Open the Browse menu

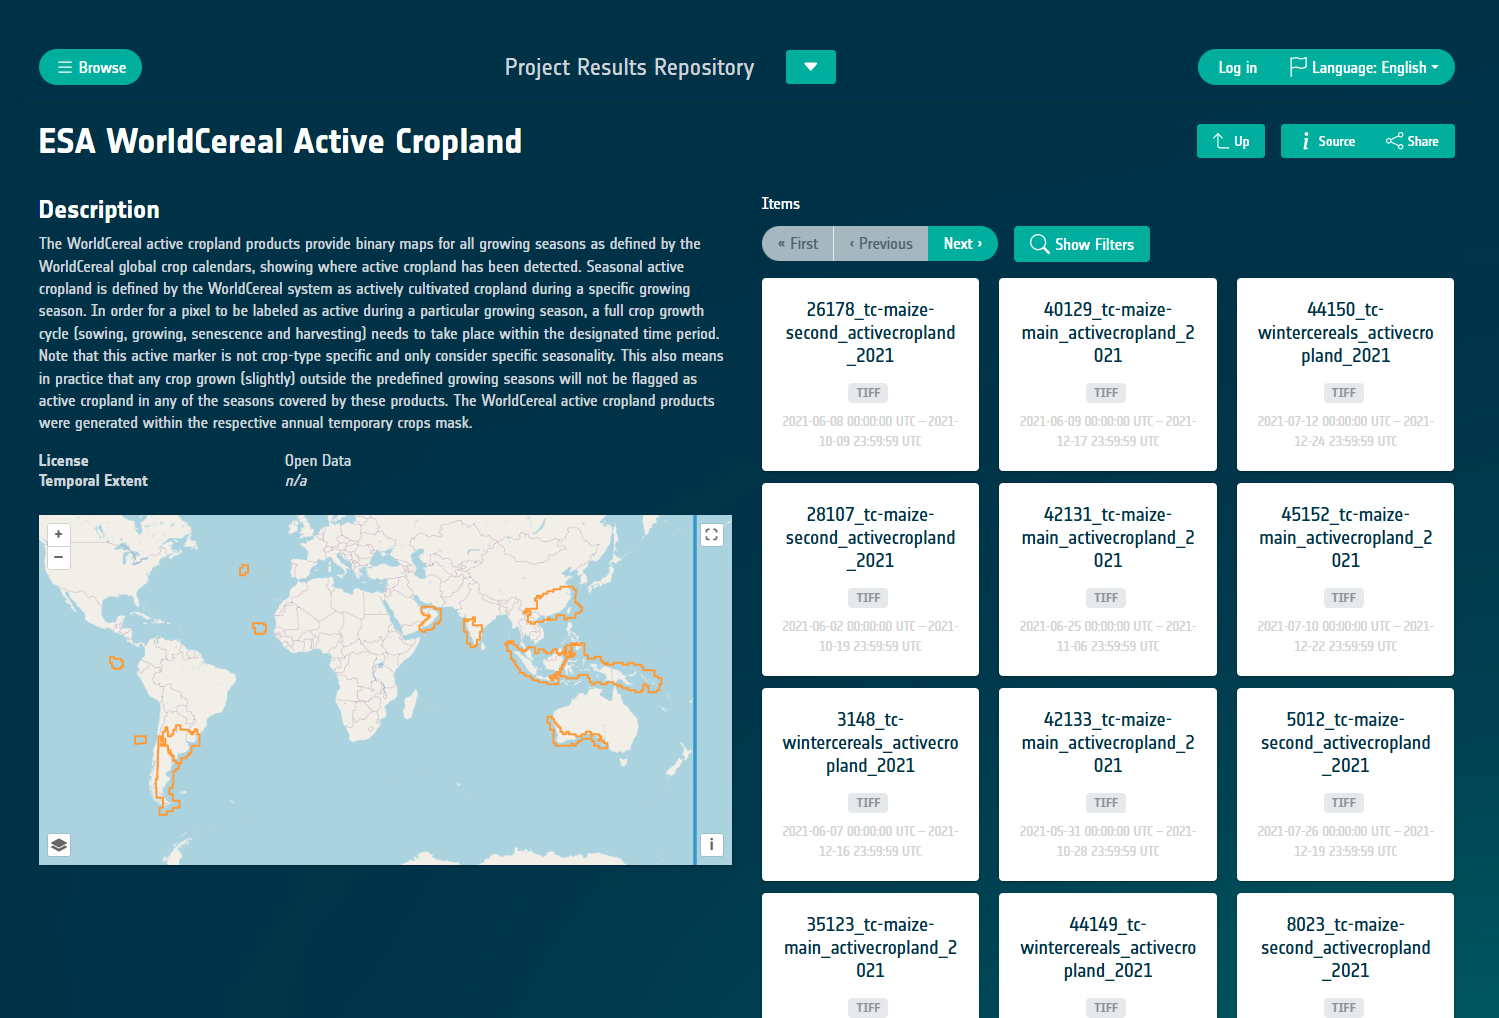click(91, 68)
